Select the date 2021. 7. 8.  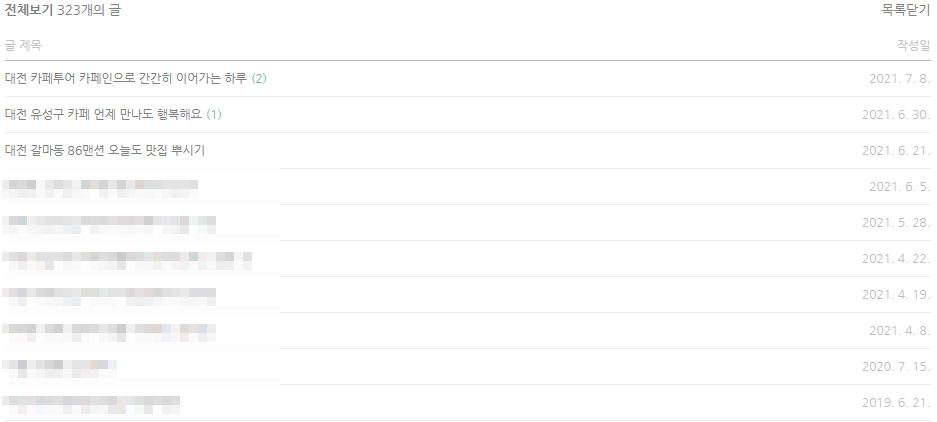point(900,78)
